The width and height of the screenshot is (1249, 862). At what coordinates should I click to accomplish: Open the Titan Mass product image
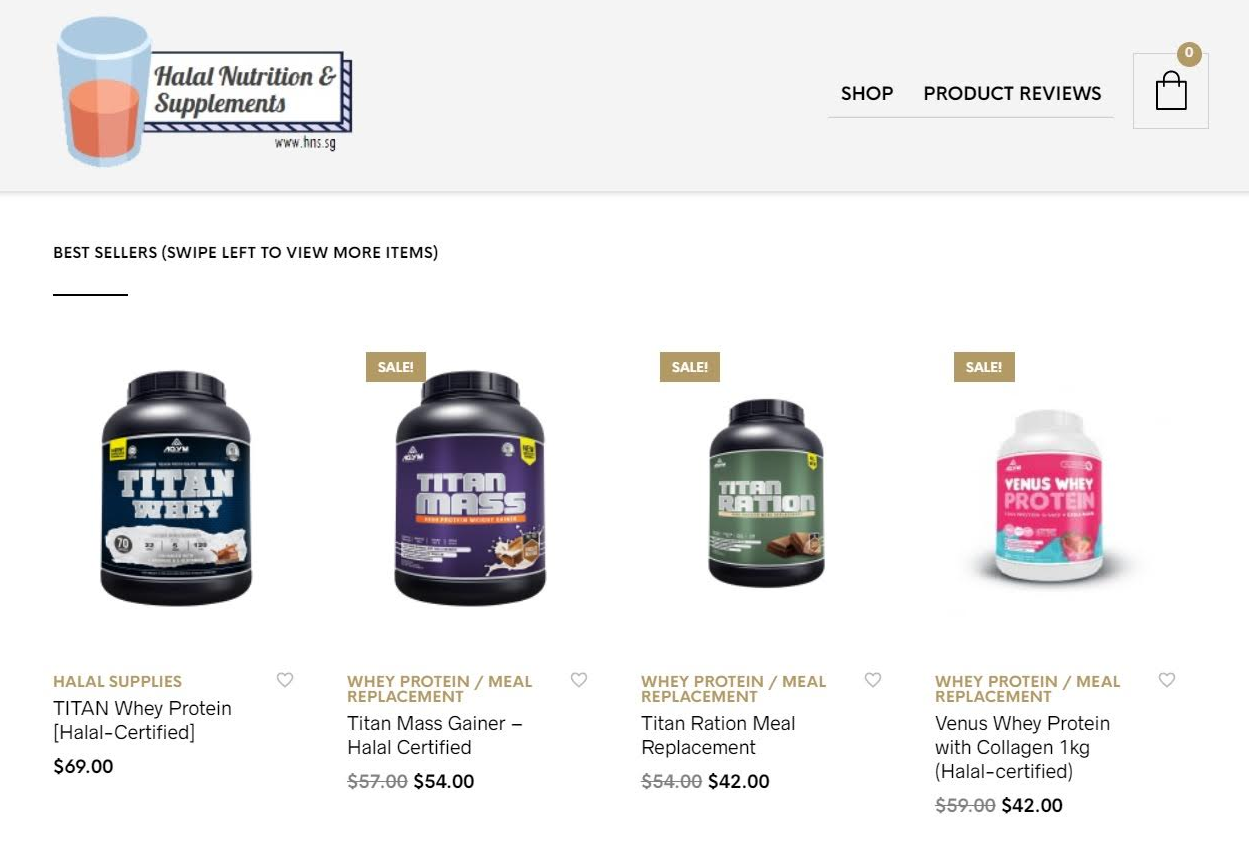click(470, 488)
